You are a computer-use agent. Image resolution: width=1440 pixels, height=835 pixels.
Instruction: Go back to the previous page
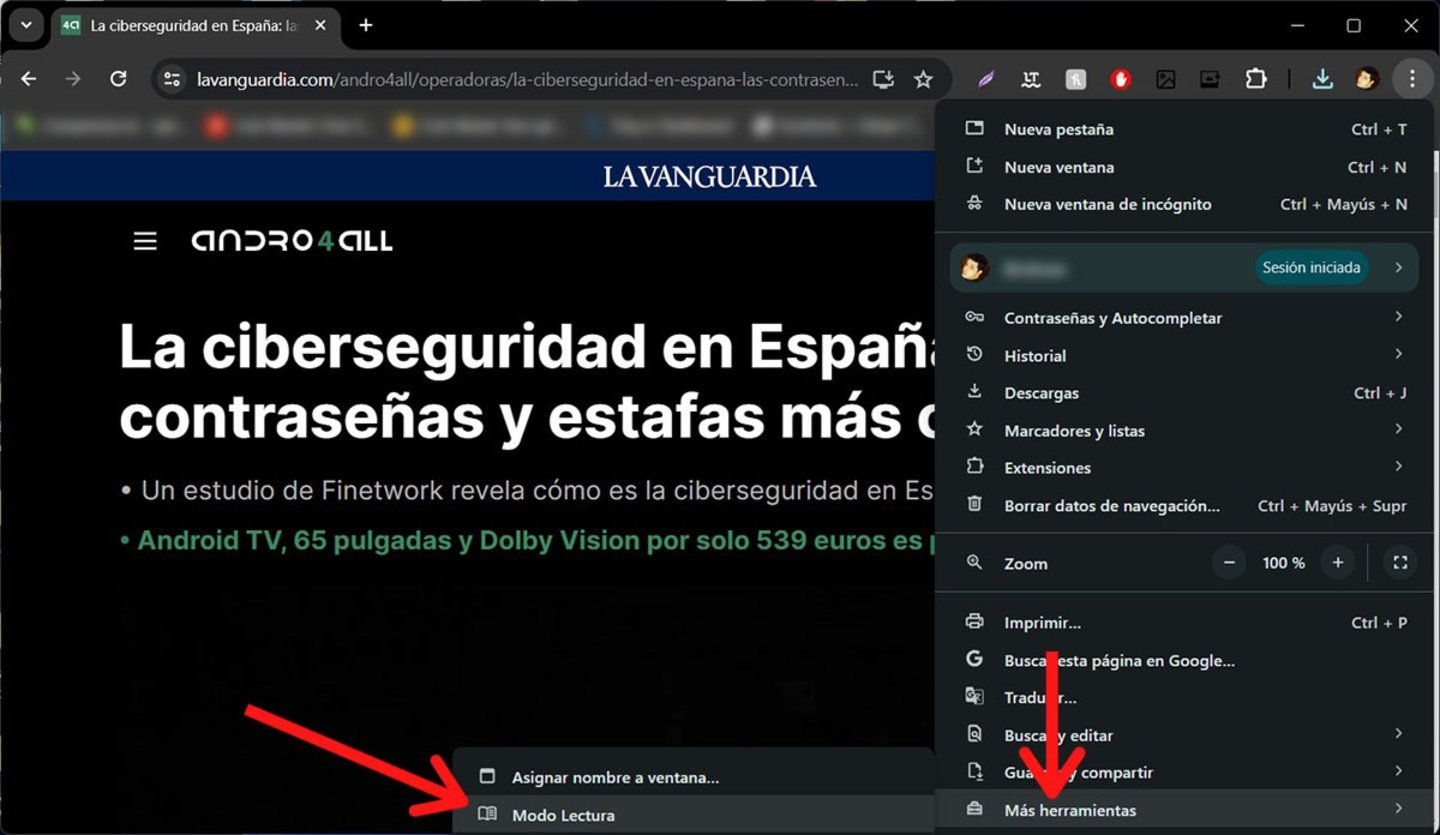(x=29, y=79)
